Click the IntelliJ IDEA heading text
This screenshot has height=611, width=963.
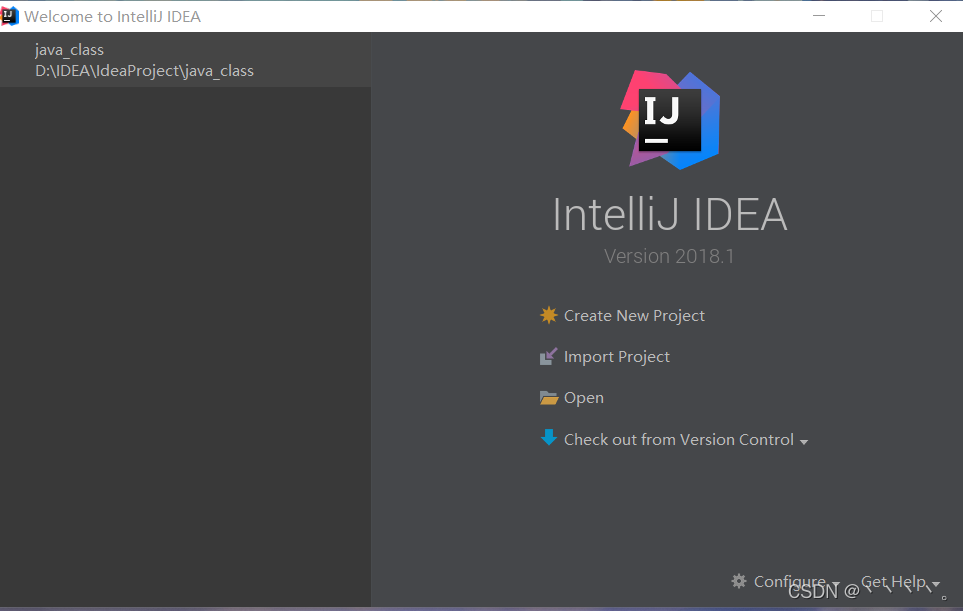pyautogui.click(x=669, y=214)
